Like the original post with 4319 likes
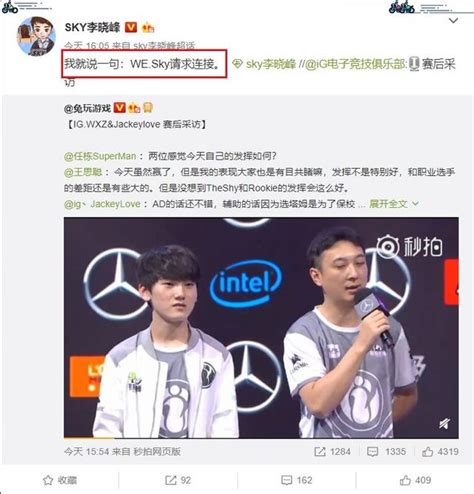 click(x=440, y=452)
